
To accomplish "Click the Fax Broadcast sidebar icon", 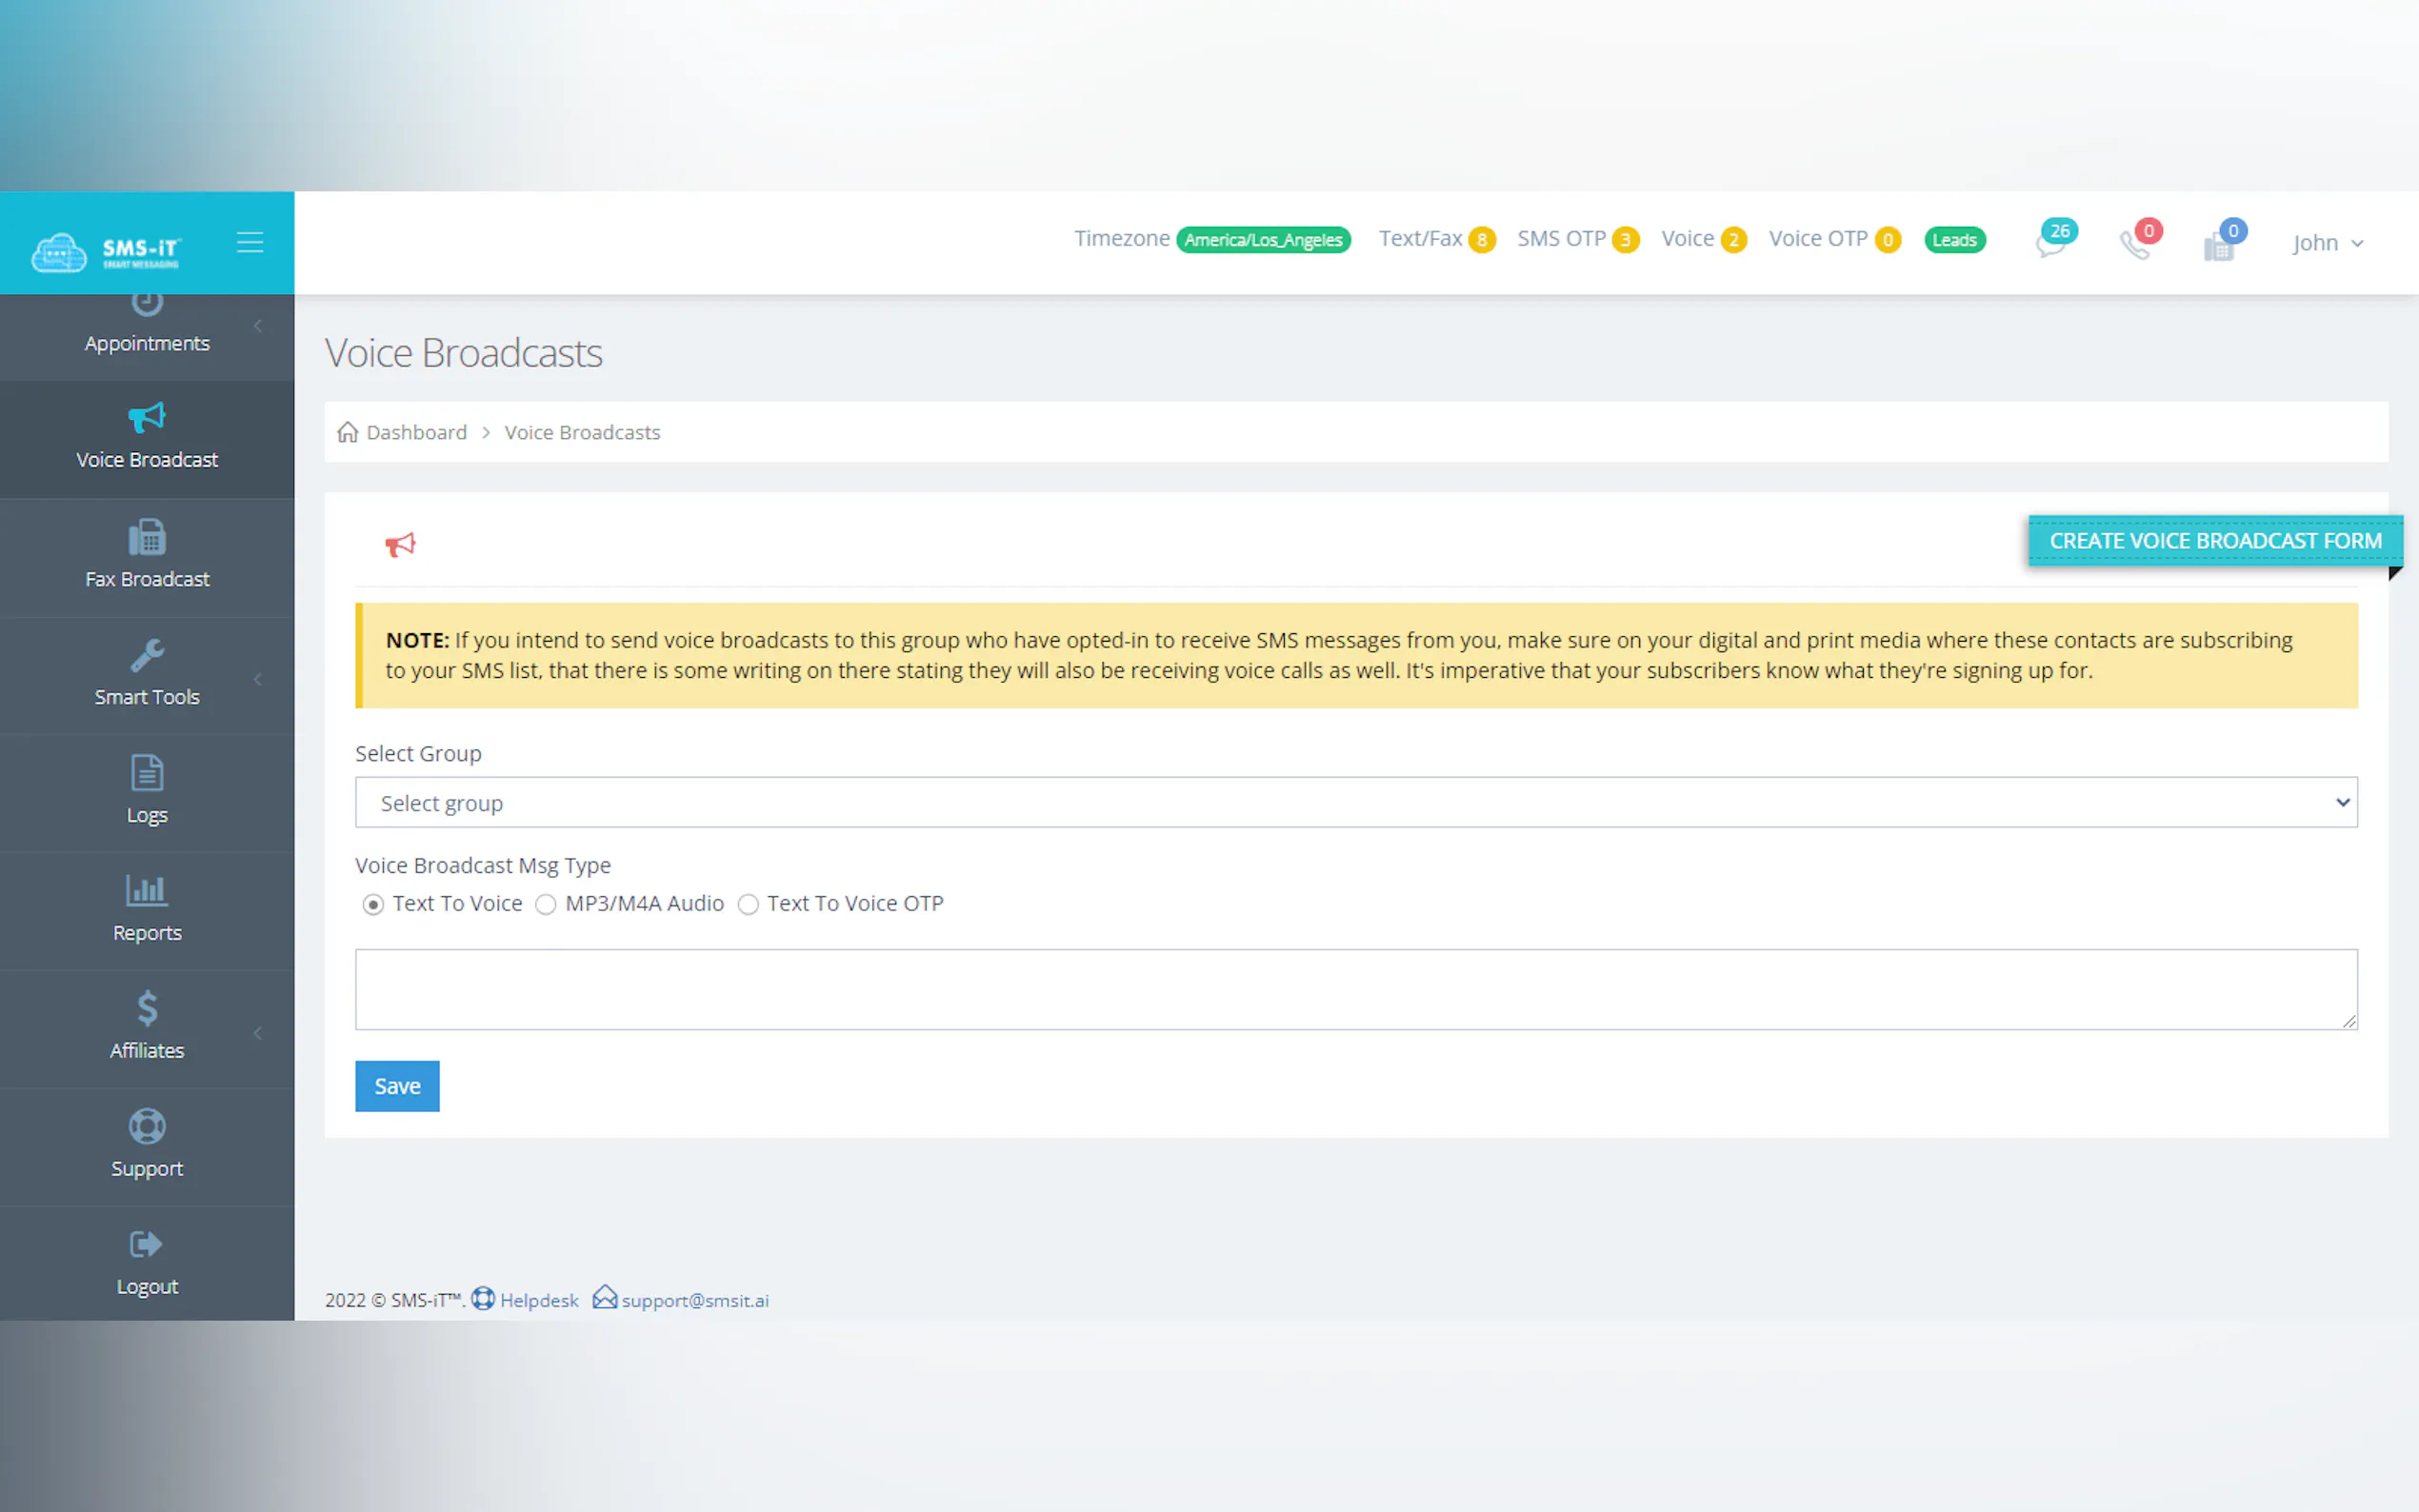I will coord(147,538).
